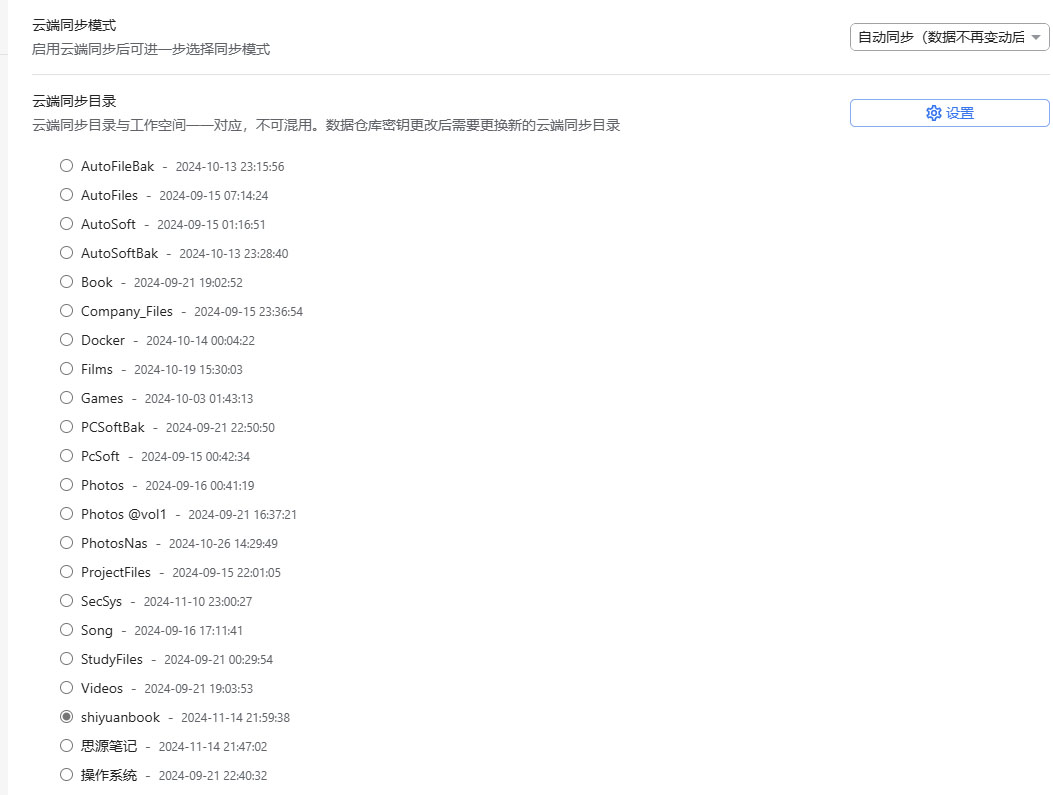Select the 操作系统 sync directory

(66, 774)
